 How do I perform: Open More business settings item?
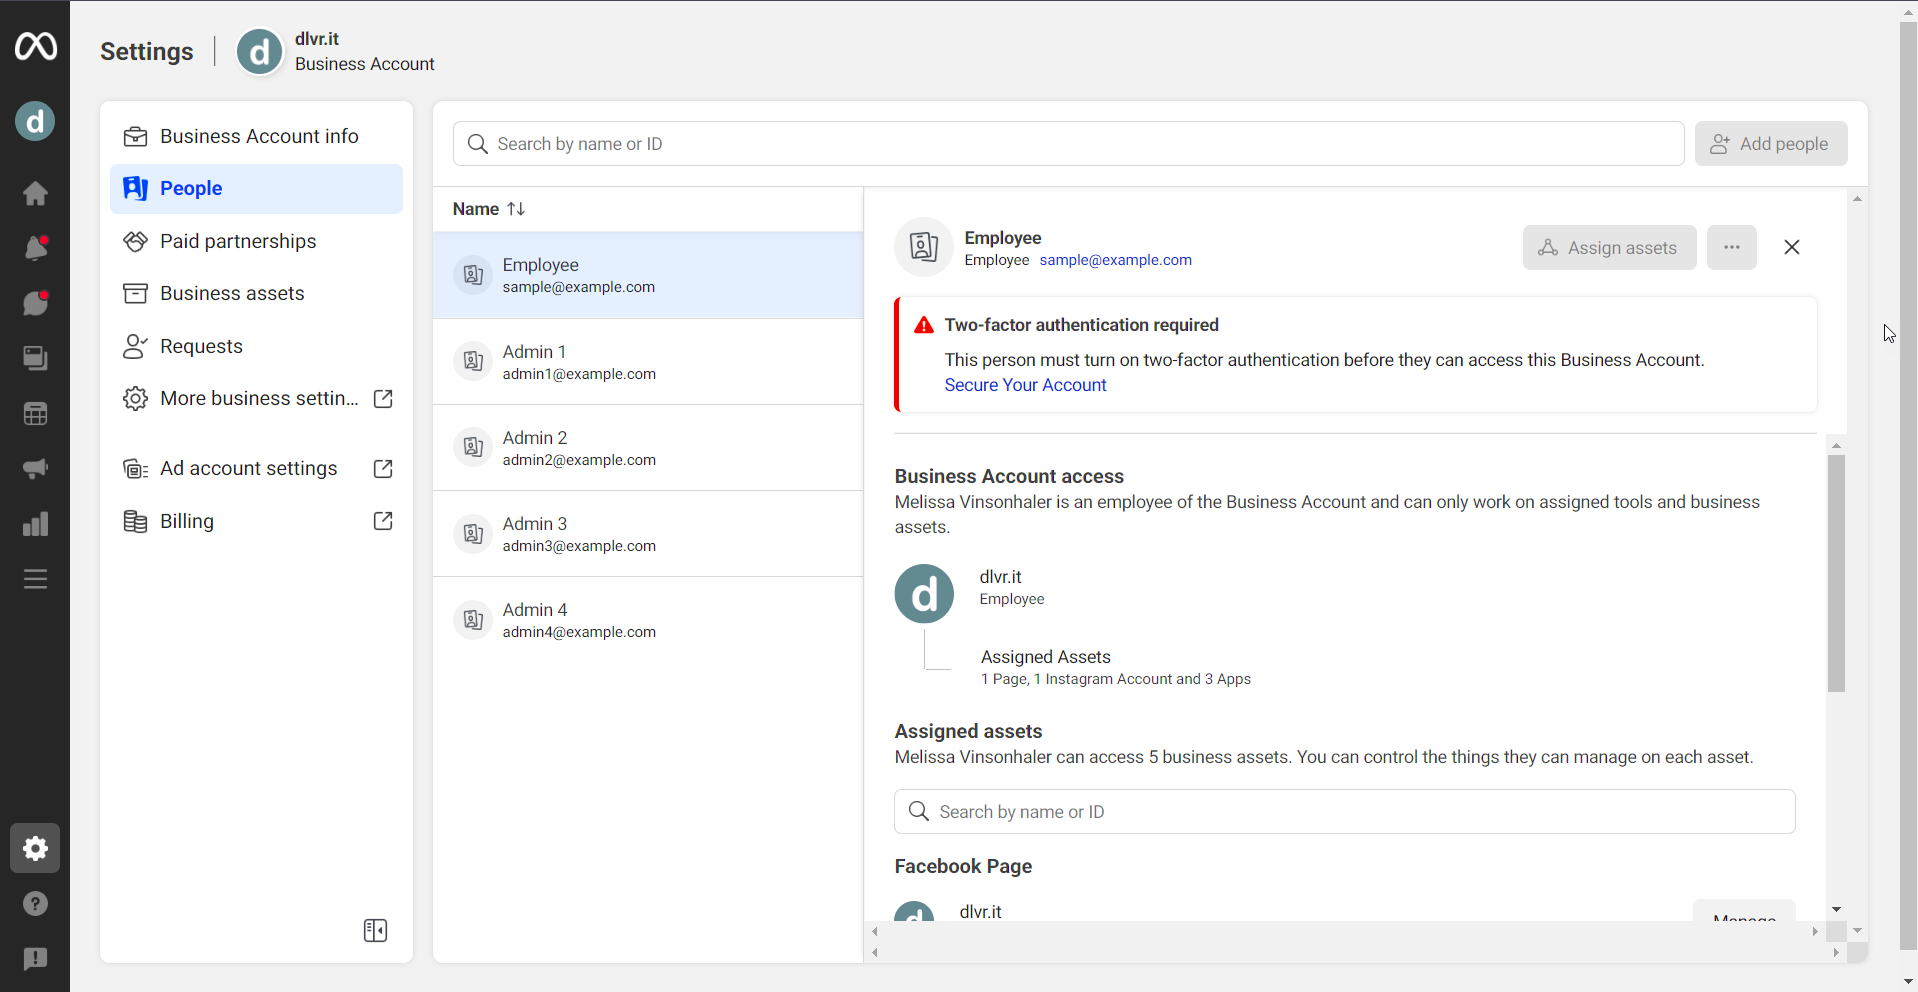pyautogui.click(x=257, y=399)
